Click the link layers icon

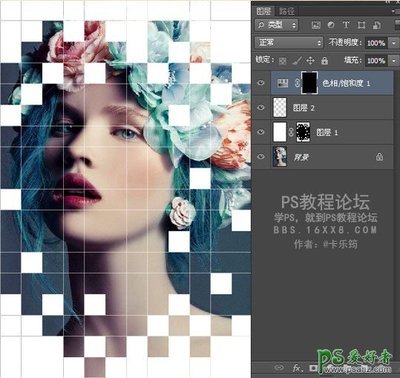coord(279,368)
